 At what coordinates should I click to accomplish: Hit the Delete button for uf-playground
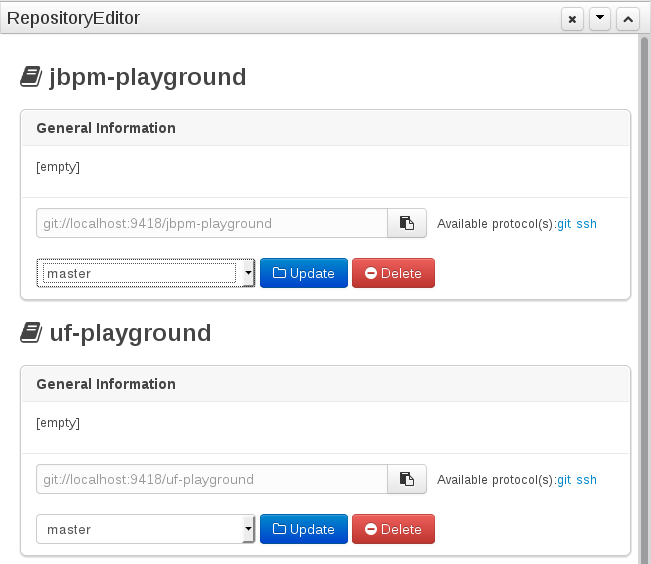[393, 529]
